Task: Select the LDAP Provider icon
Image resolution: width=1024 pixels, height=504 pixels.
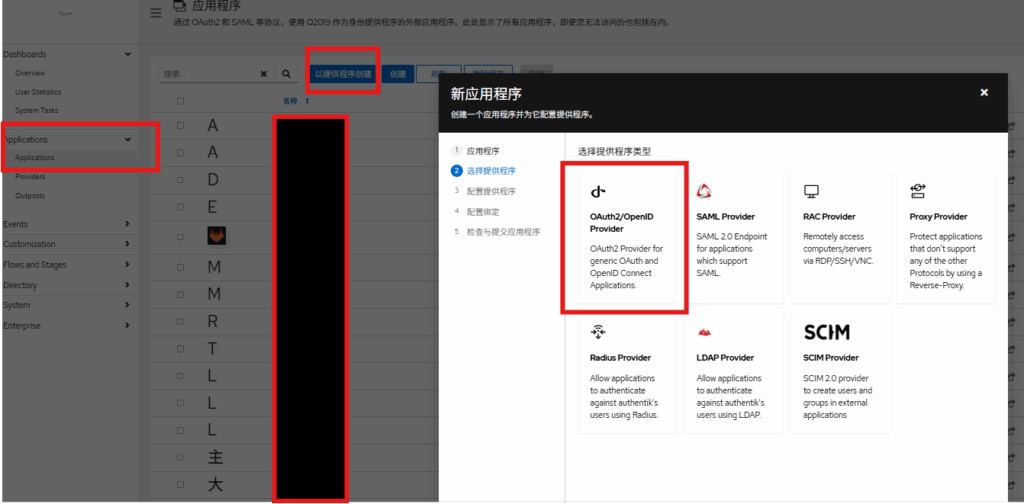Action: coord(704,332)
